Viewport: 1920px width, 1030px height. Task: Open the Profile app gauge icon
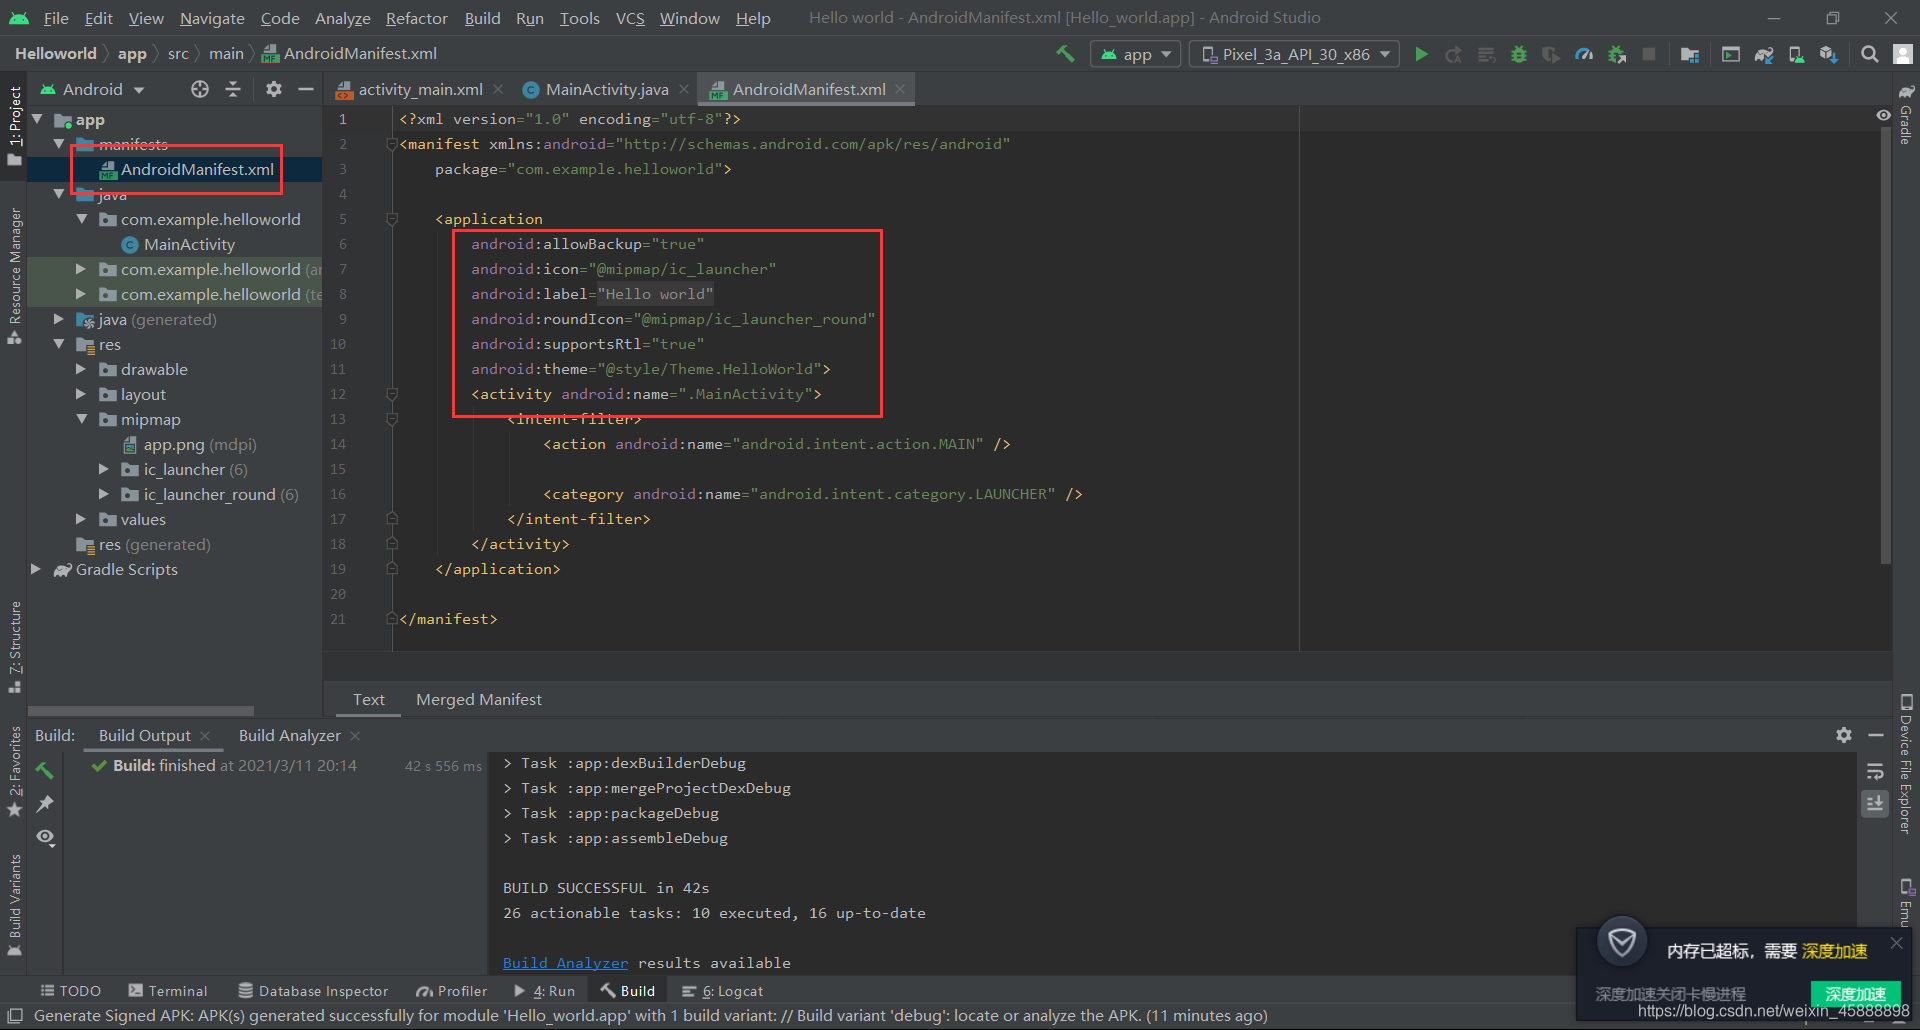point(1584,54)
